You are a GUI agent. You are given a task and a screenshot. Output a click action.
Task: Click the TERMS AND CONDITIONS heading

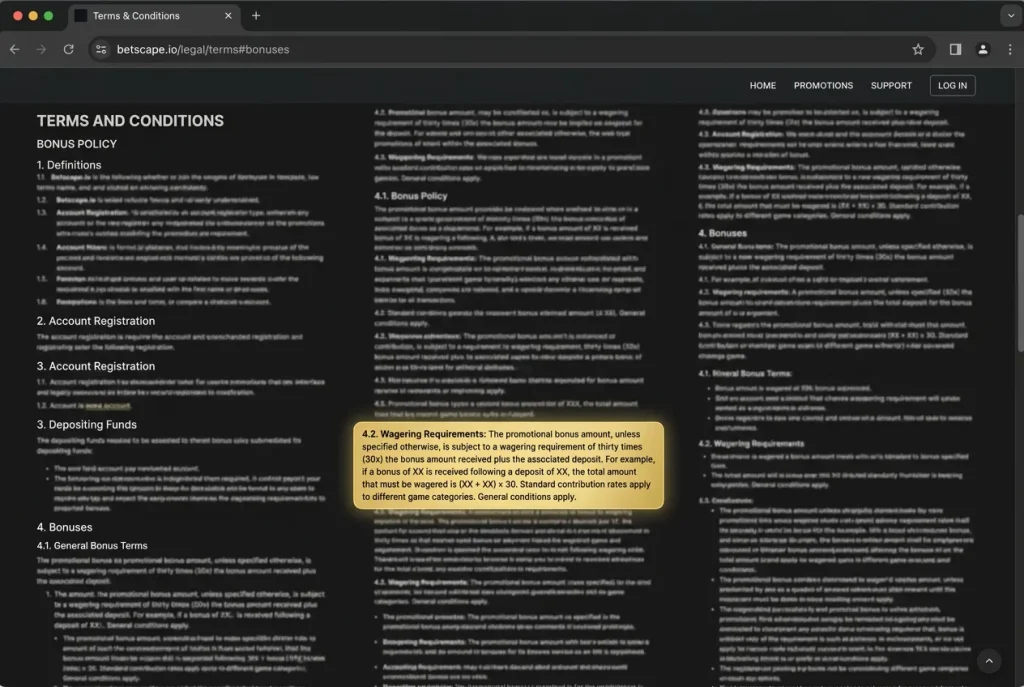pyautogui.click(x=130, y=121)
